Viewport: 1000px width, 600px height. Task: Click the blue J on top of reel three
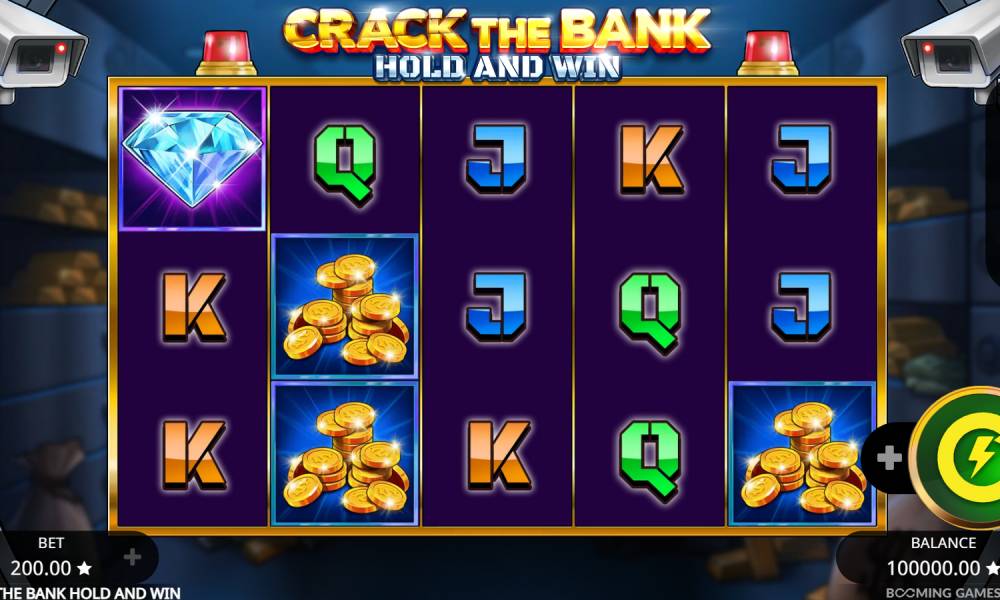[x=496, y=159]
